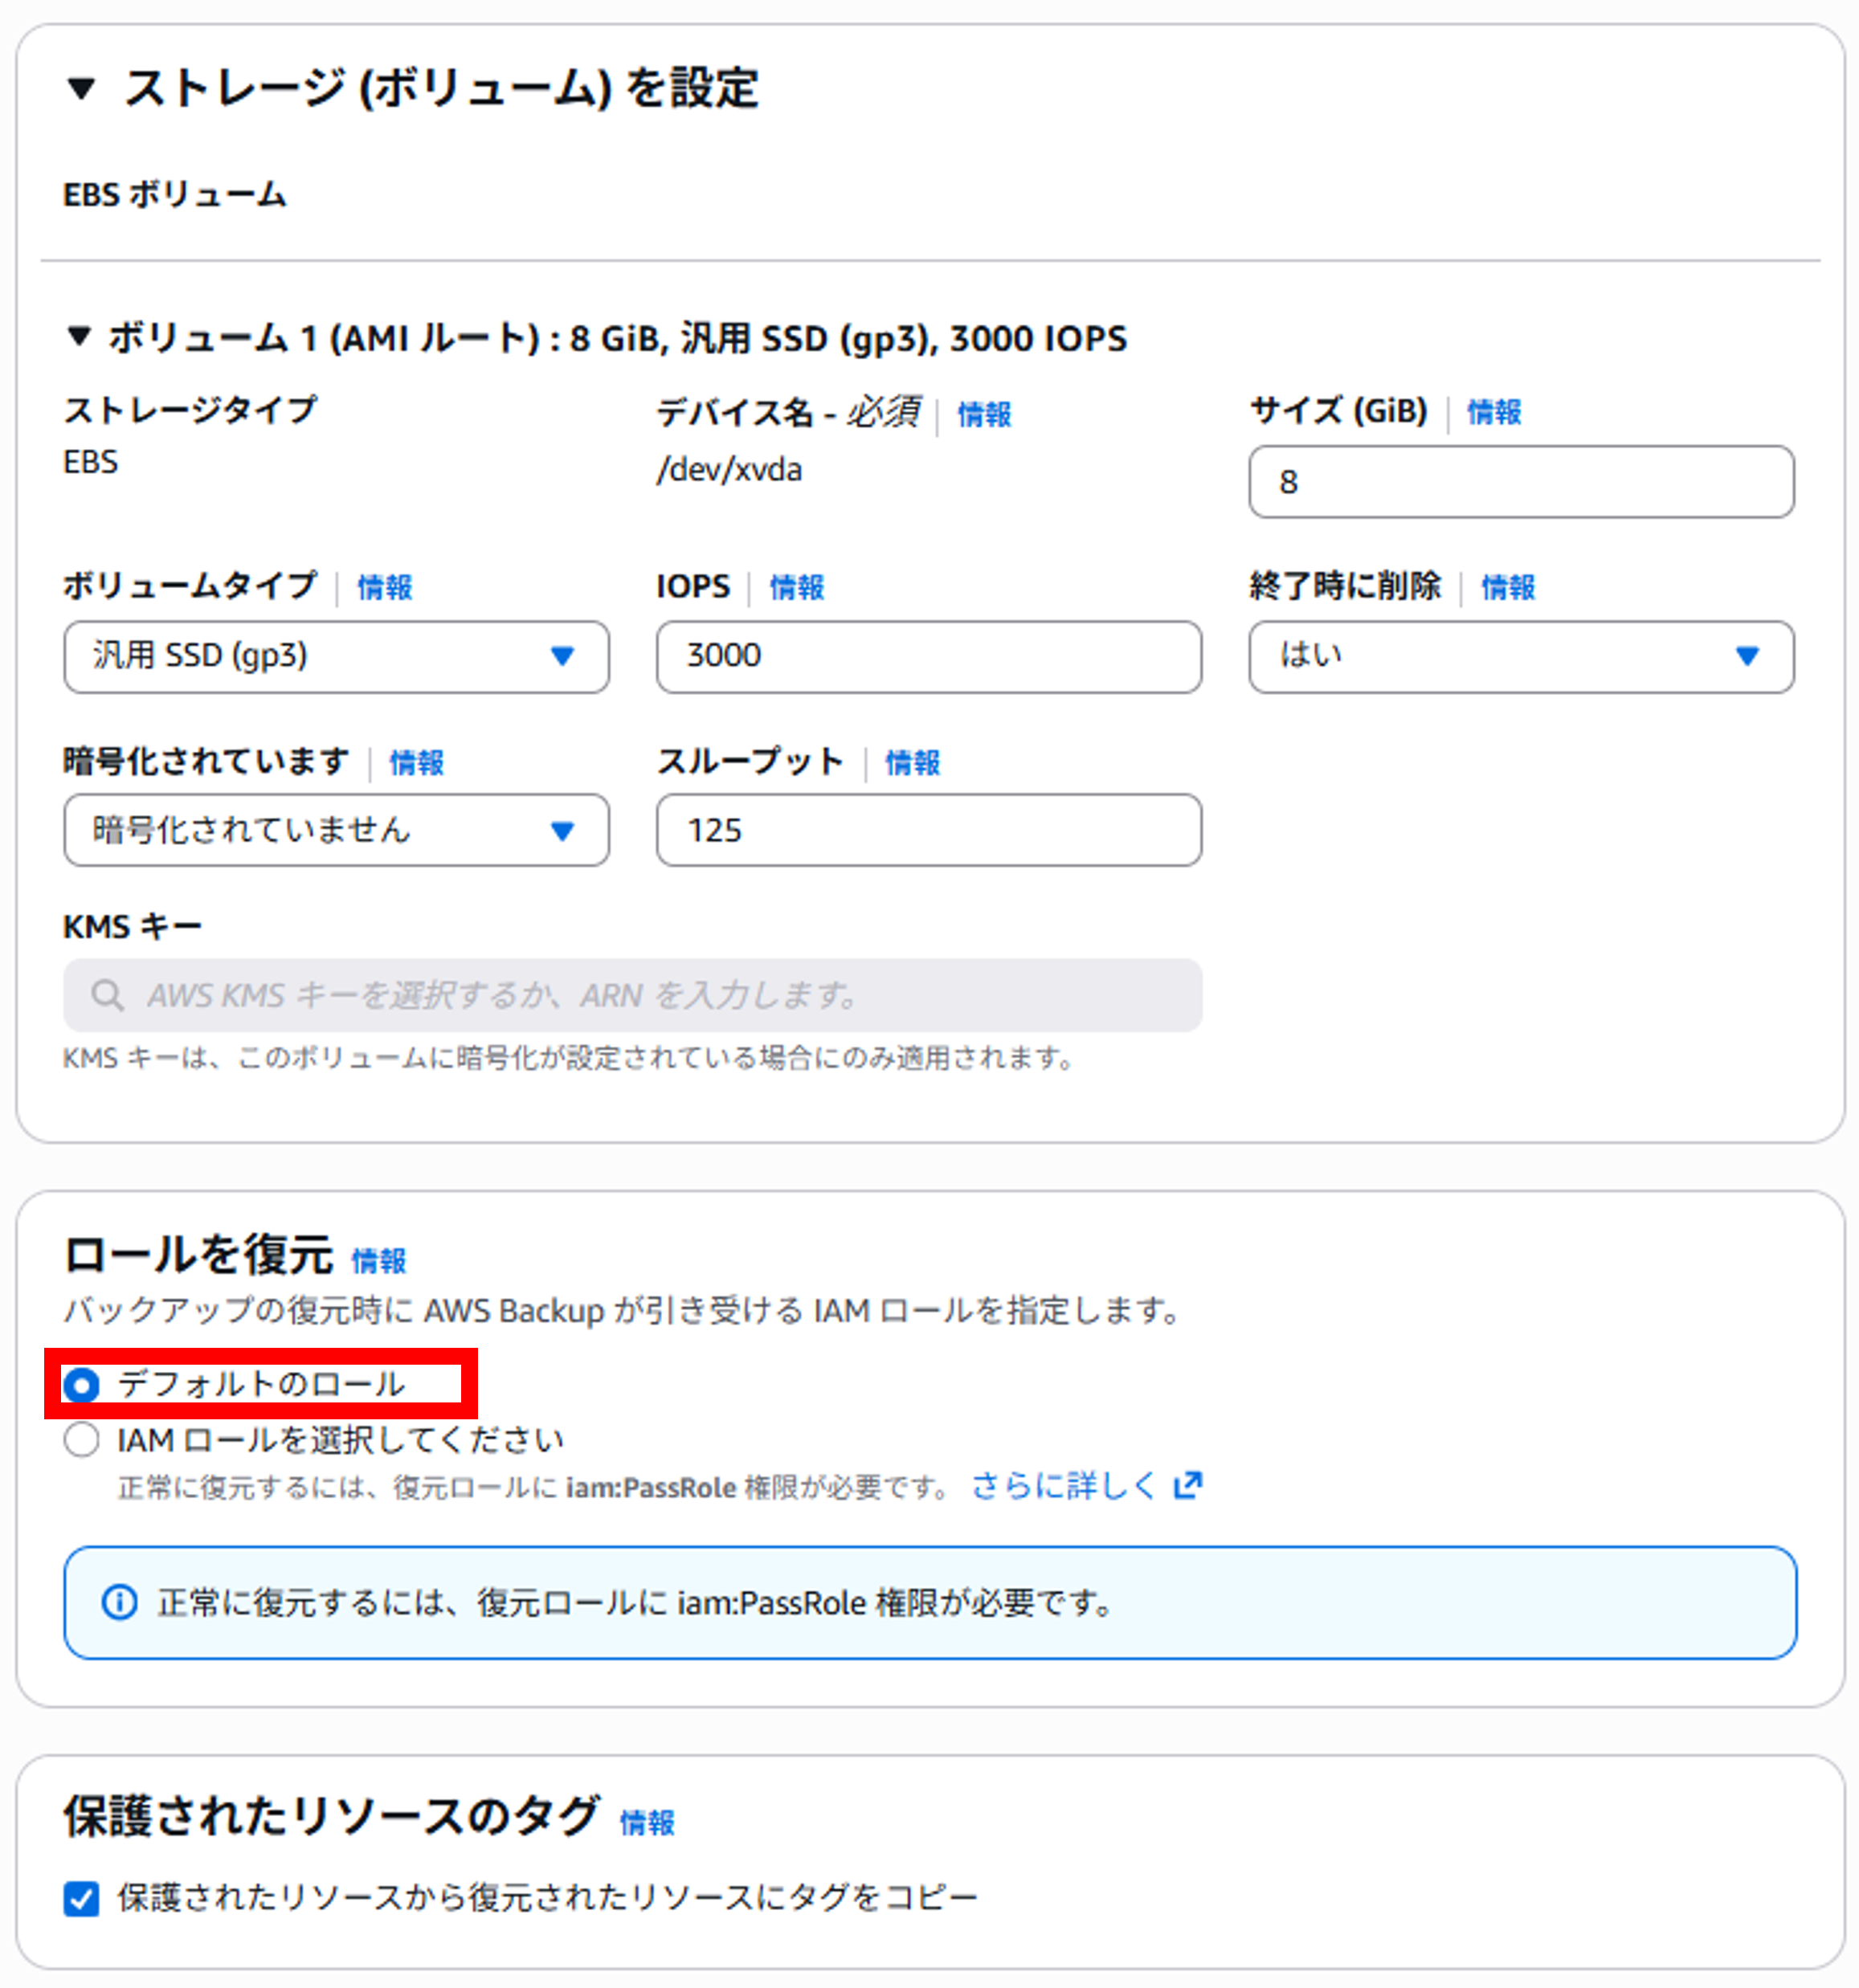Open the 情報 link beside 保護されたリソースのタグ

(647, 1823)
